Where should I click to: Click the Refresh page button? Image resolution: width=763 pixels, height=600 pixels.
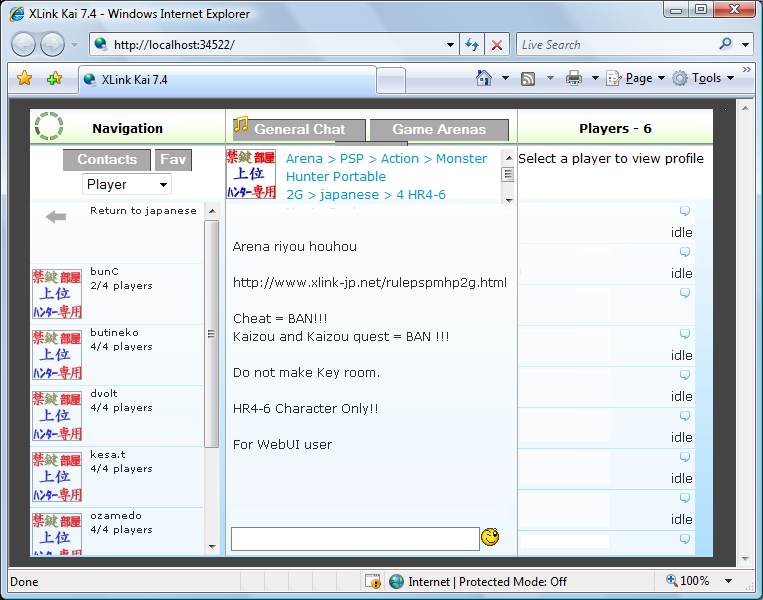[x=472, y=45]
